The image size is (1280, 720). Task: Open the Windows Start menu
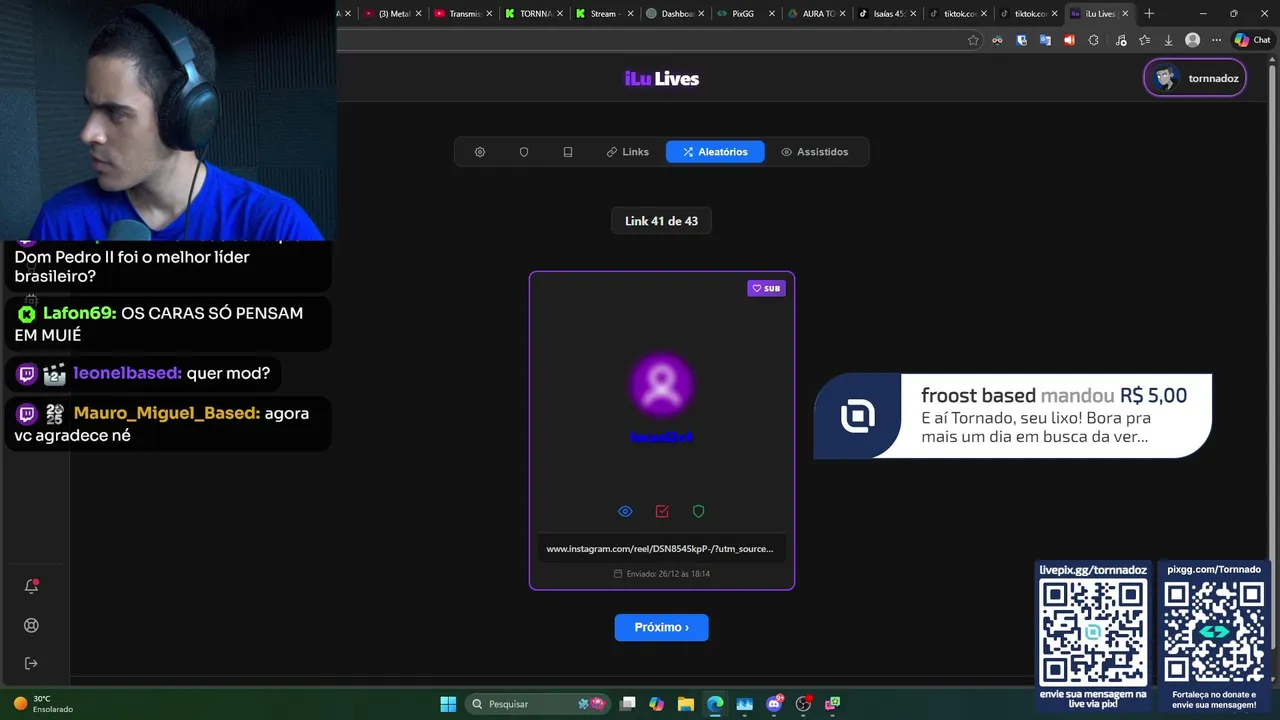coord(448,704)
